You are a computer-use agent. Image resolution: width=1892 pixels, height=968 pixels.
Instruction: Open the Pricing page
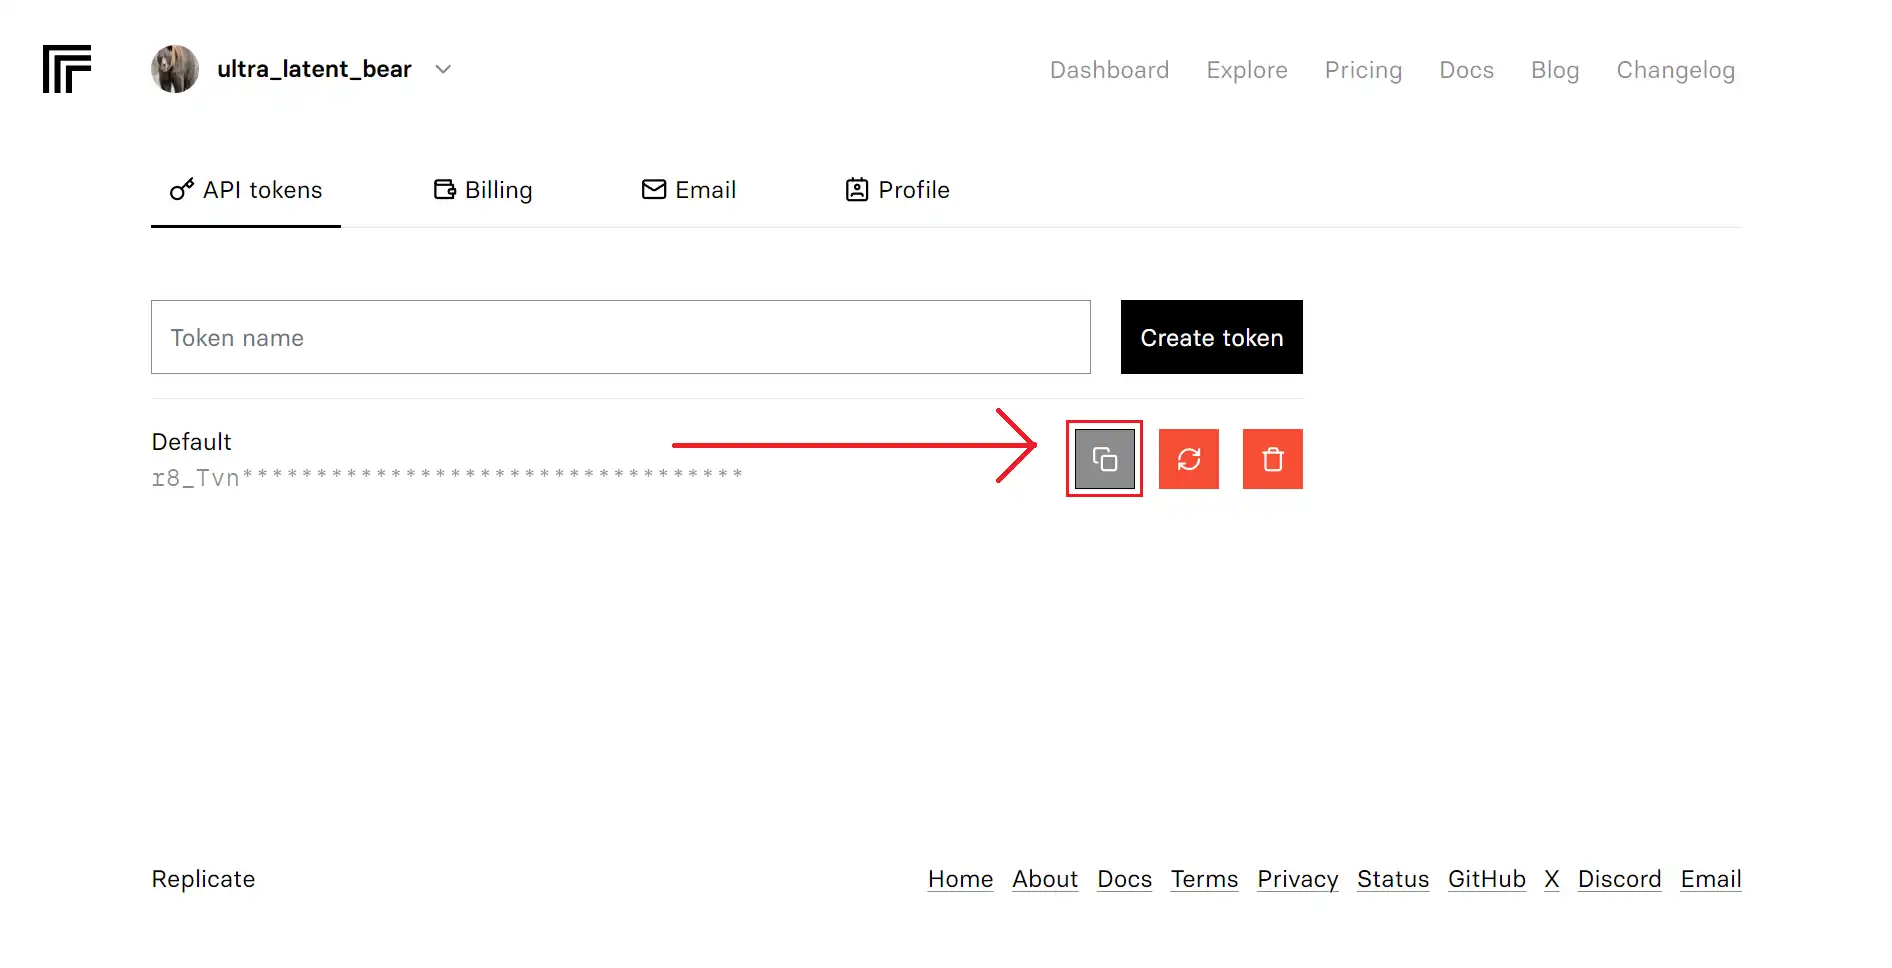click(1363, 70)
